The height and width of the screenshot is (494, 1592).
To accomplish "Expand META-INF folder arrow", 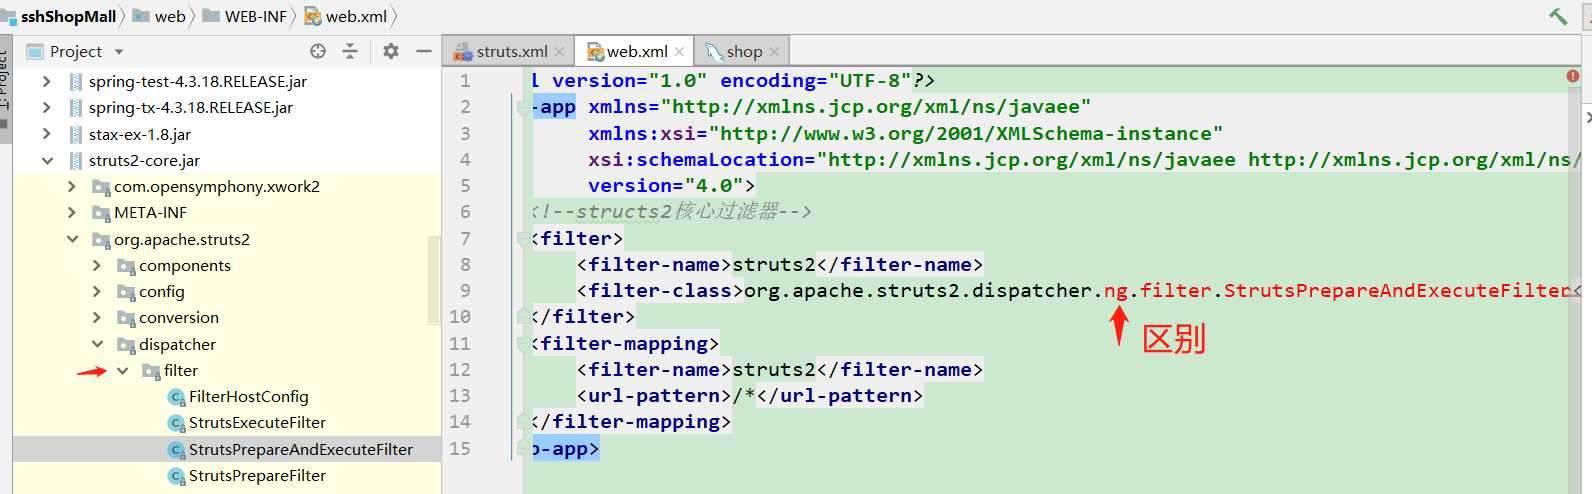I will pyautogui.click(x=71, y=212).
